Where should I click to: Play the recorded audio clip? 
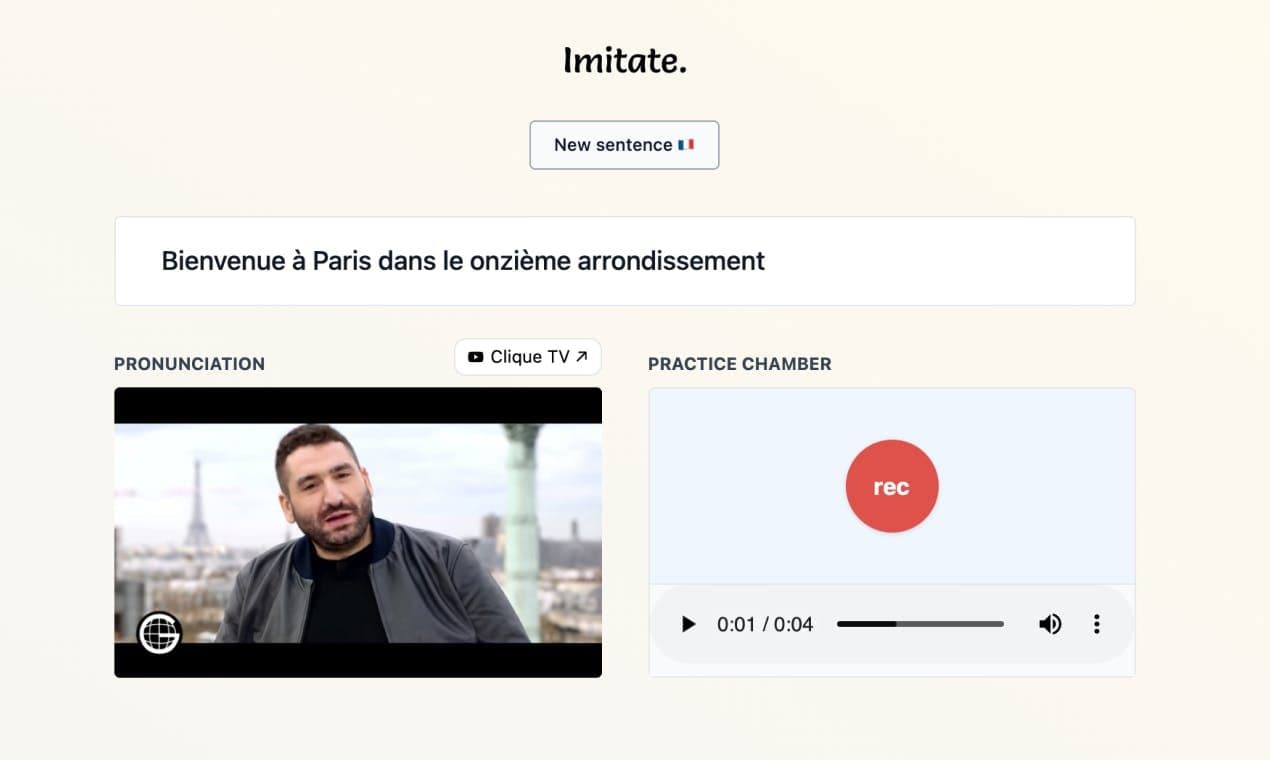pos(688,624)
